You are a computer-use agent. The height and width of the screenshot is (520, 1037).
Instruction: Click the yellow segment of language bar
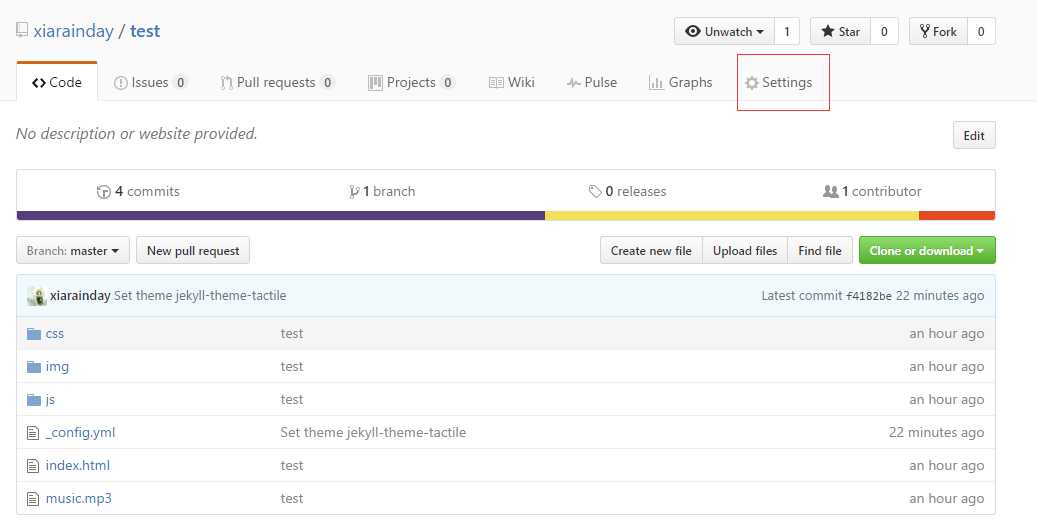tap(732, 216)
